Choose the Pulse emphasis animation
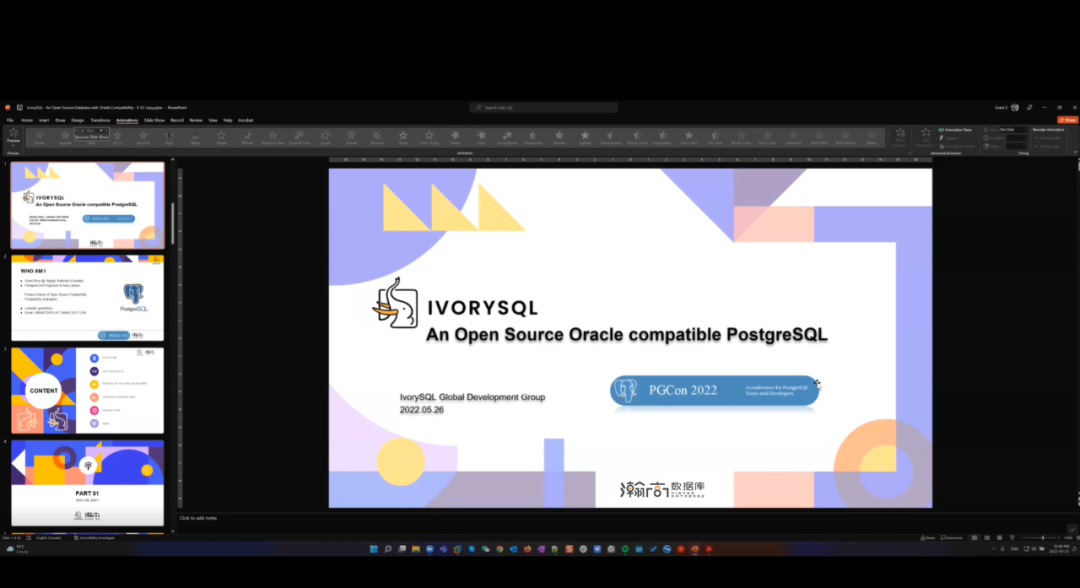 pyautogui.click(x=403, y=138)
